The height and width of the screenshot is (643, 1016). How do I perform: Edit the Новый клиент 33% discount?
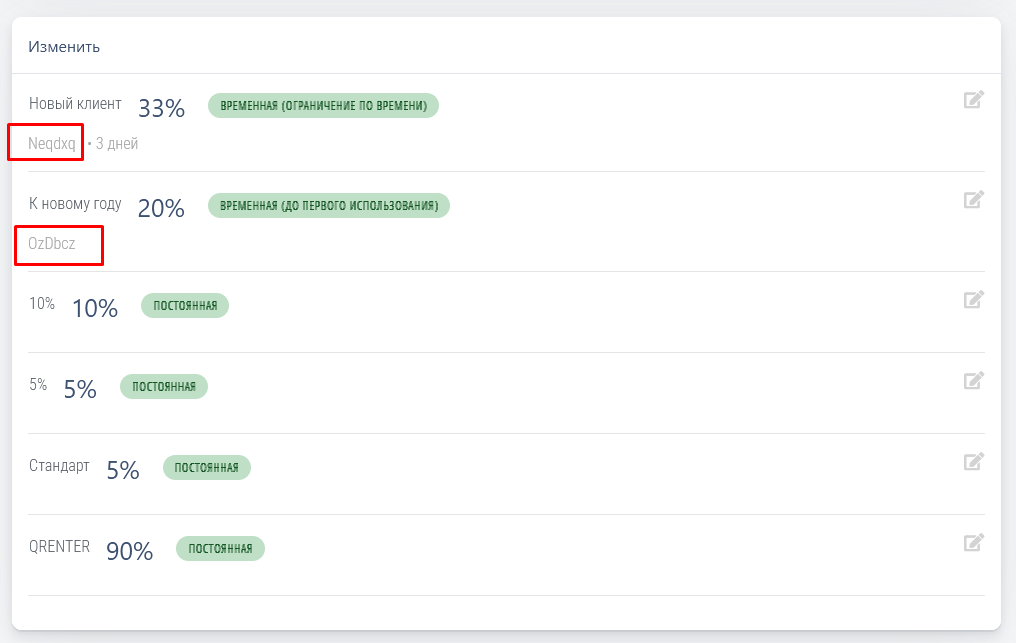[973, 99]
